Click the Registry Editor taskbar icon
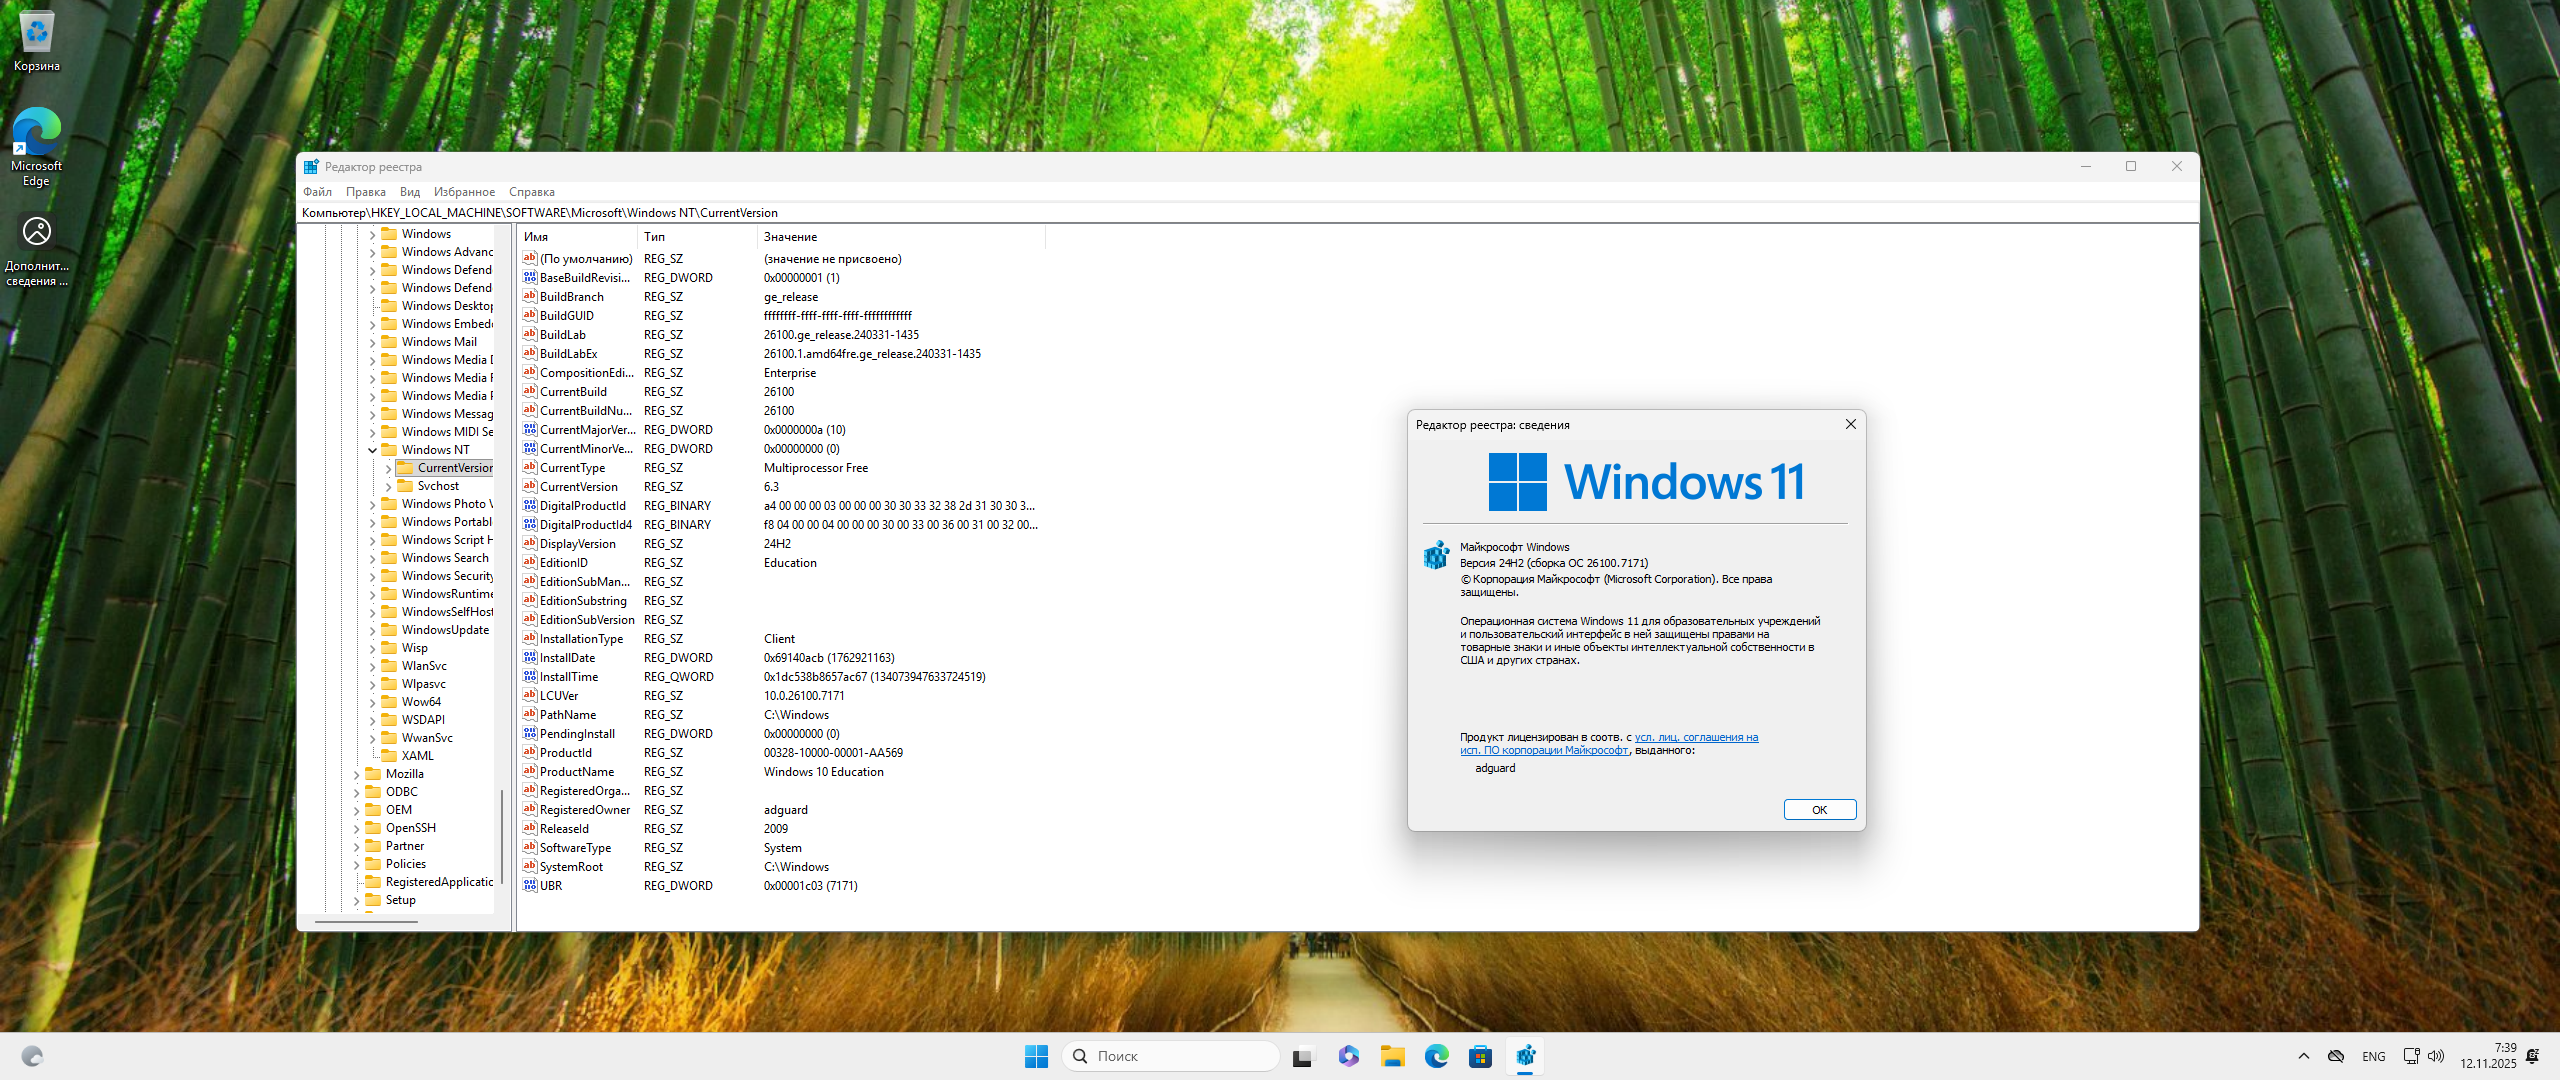This screenshot has width=2560, height=1080. click(1525, 1056)
